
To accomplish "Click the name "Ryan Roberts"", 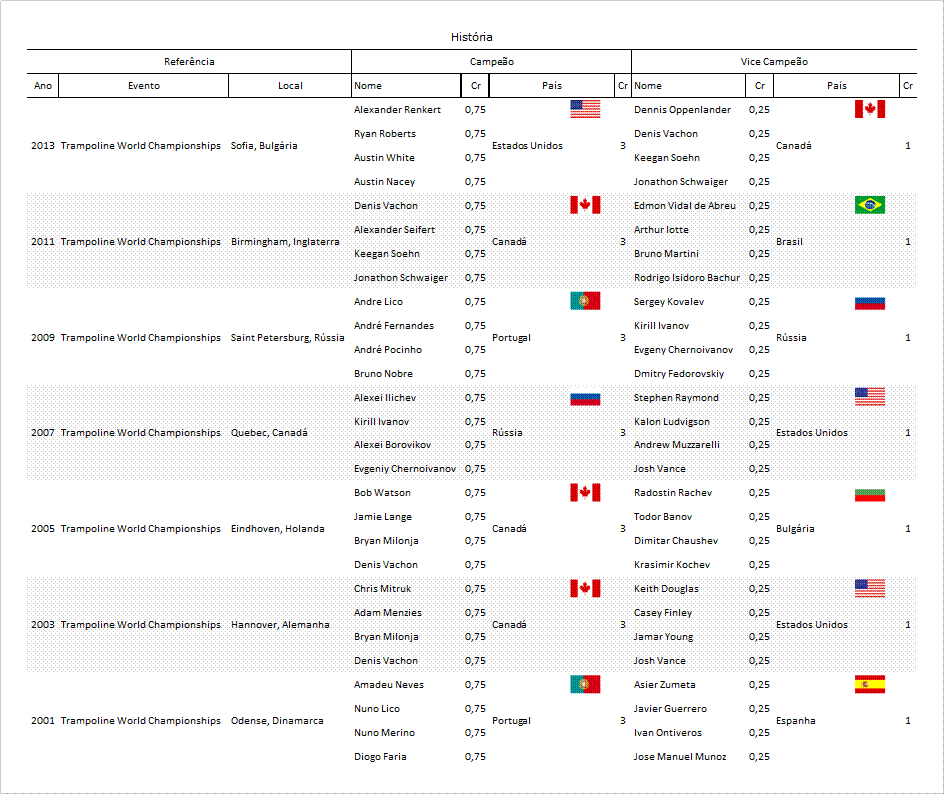I will click(x=385, y=134).
